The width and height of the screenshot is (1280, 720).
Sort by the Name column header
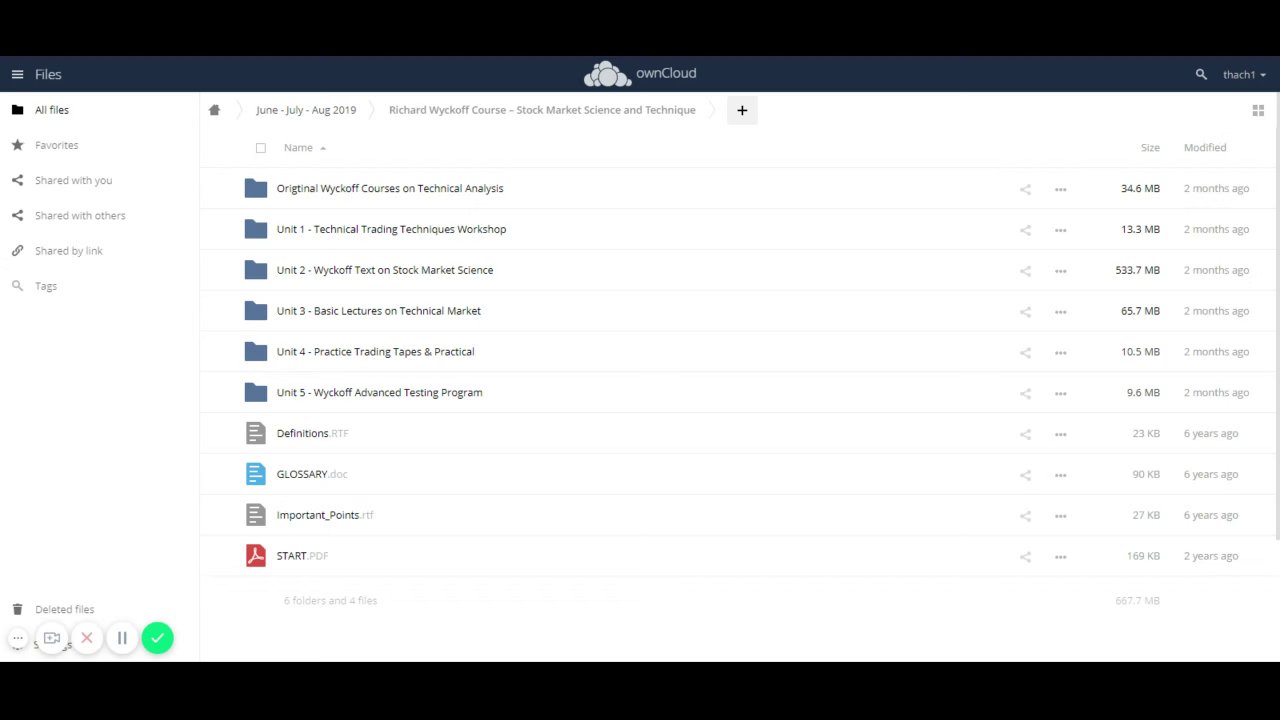298,148
